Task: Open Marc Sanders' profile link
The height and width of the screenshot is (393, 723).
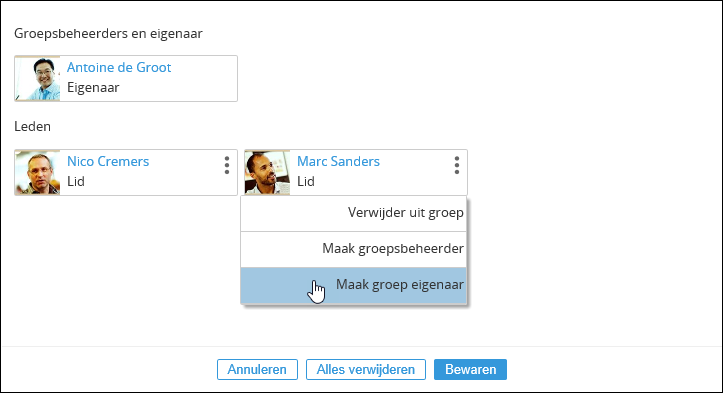Action: coord(338,161)
